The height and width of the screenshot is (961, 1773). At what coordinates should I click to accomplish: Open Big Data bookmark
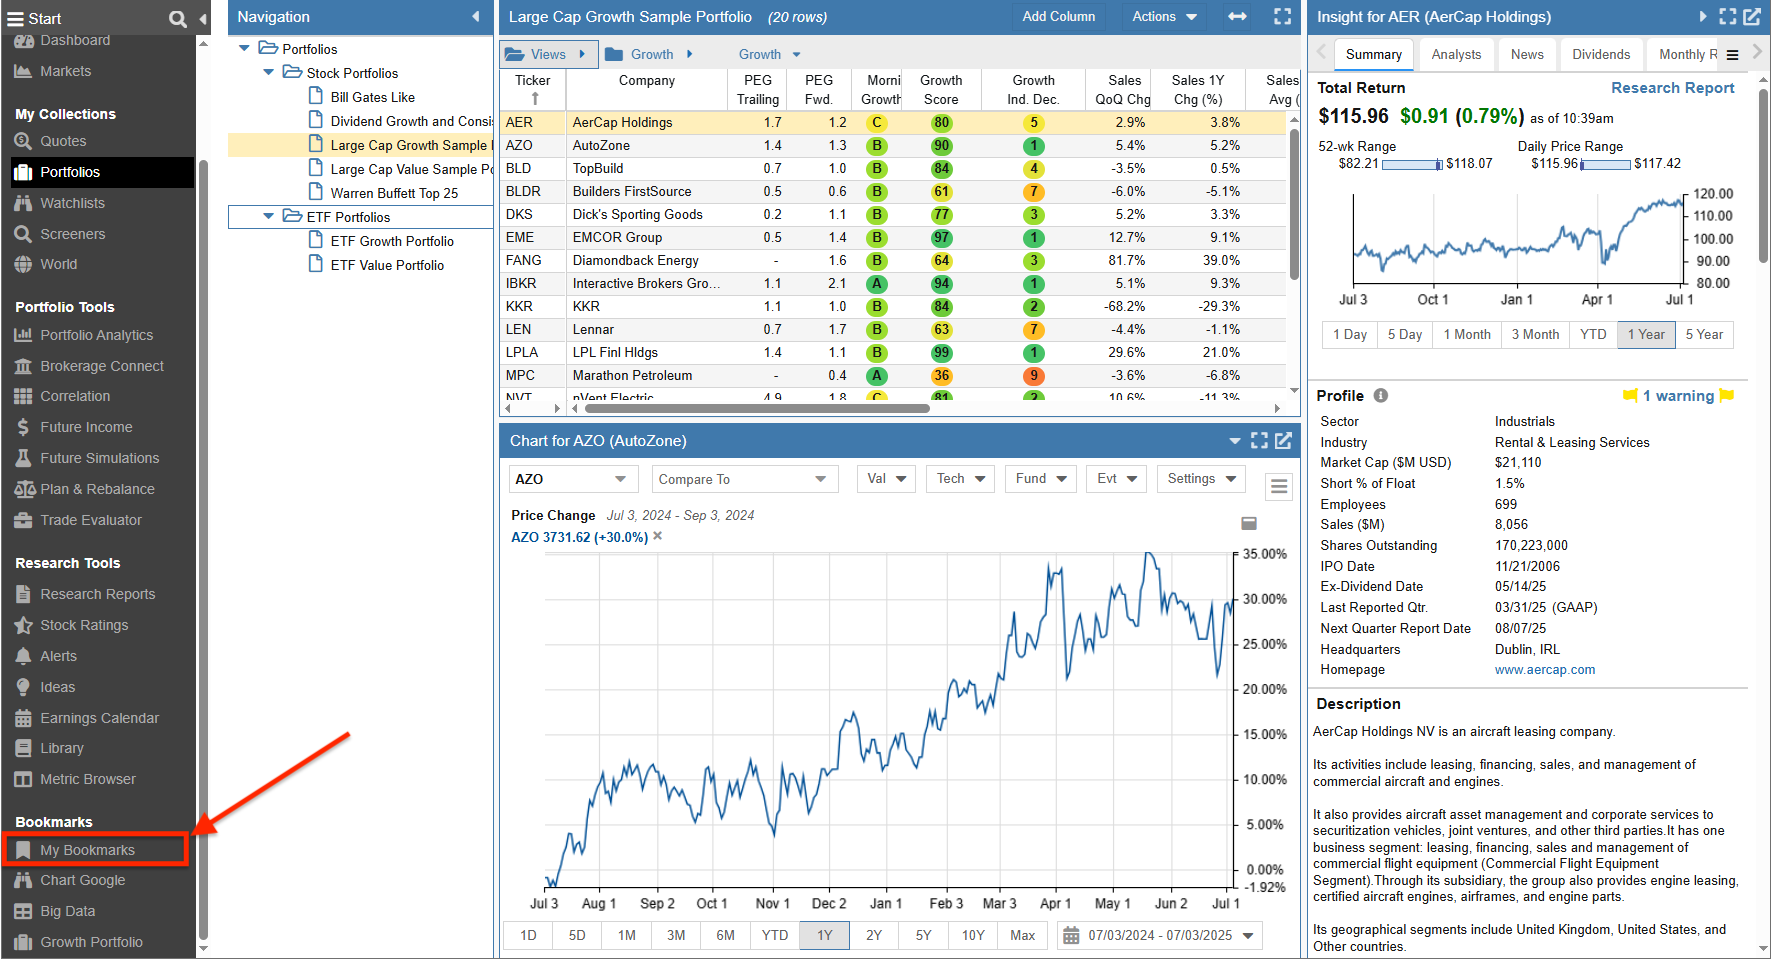[x=67, y=911]
